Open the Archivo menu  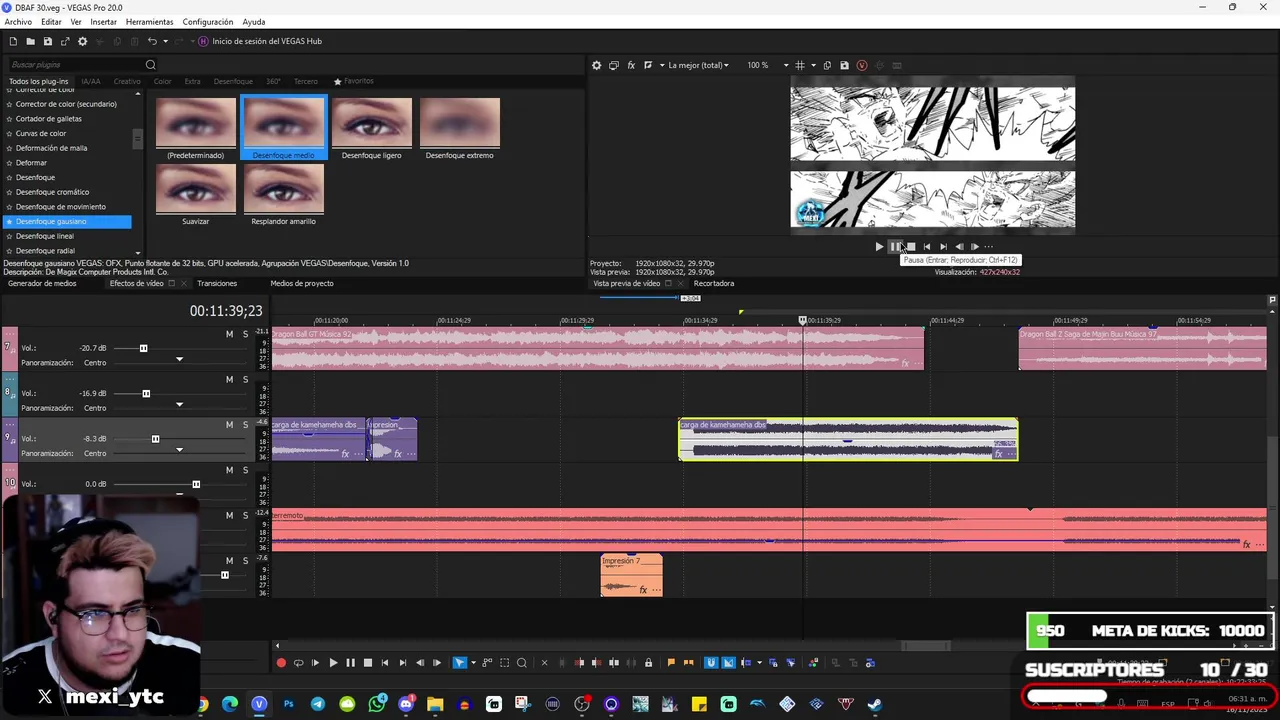pos(18,22)
